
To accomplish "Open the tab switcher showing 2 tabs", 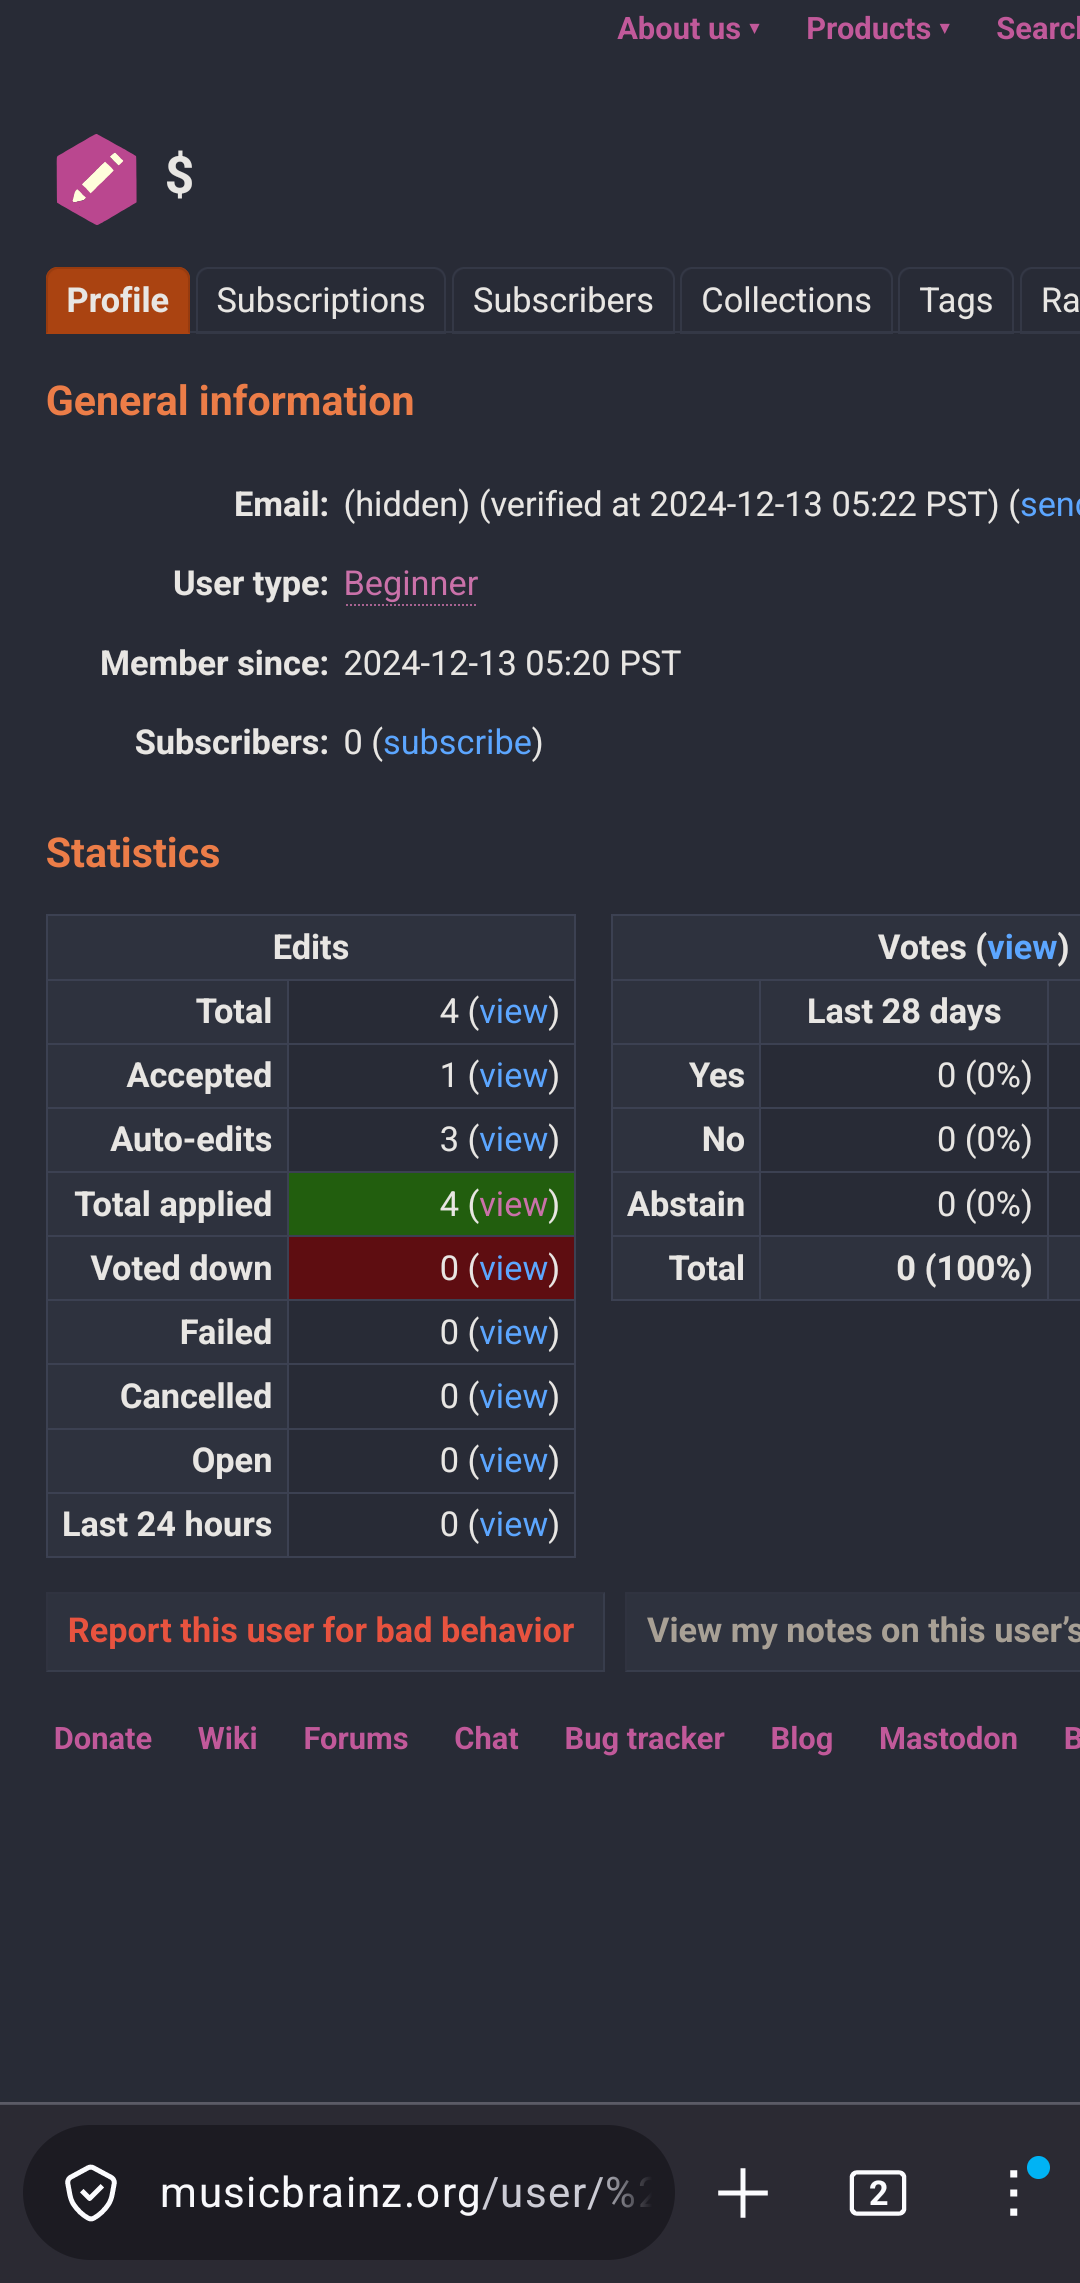I will click(877, 2193).
